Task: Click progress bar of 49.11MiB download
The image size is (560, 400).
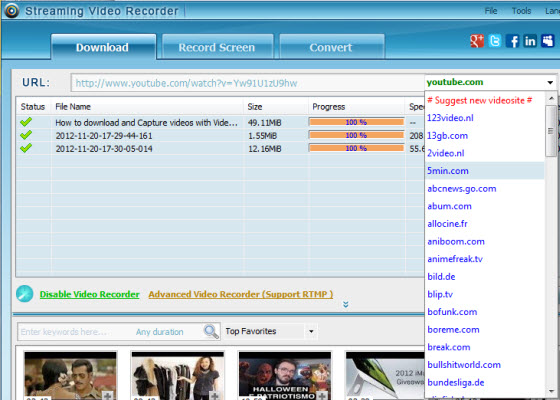Action: (x=356, y=122)
